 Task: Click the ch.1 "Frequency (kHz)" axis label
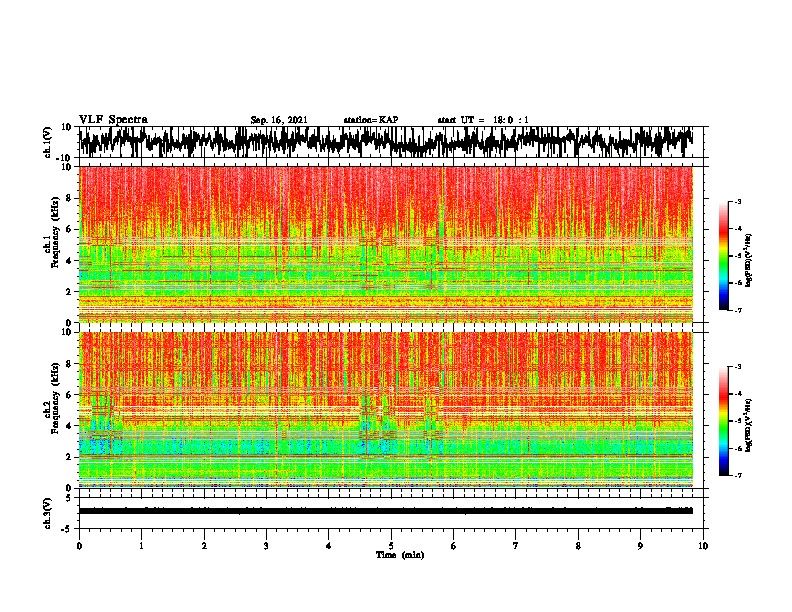pyautogui.click(x=55, y=232)
